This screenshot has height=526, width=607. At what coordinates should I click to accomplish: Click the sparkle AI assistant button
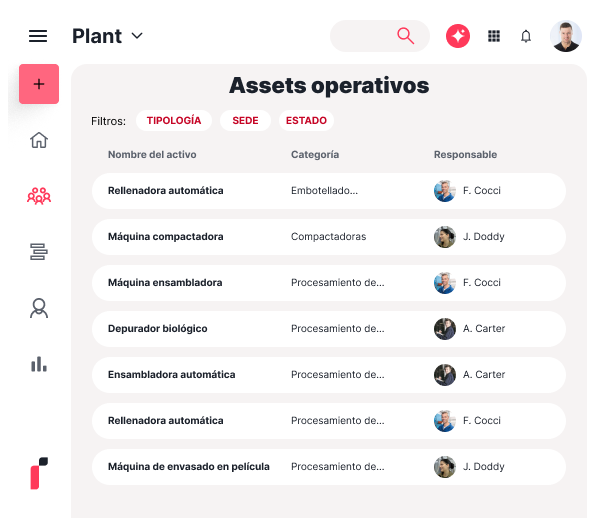tap(458, 36)
